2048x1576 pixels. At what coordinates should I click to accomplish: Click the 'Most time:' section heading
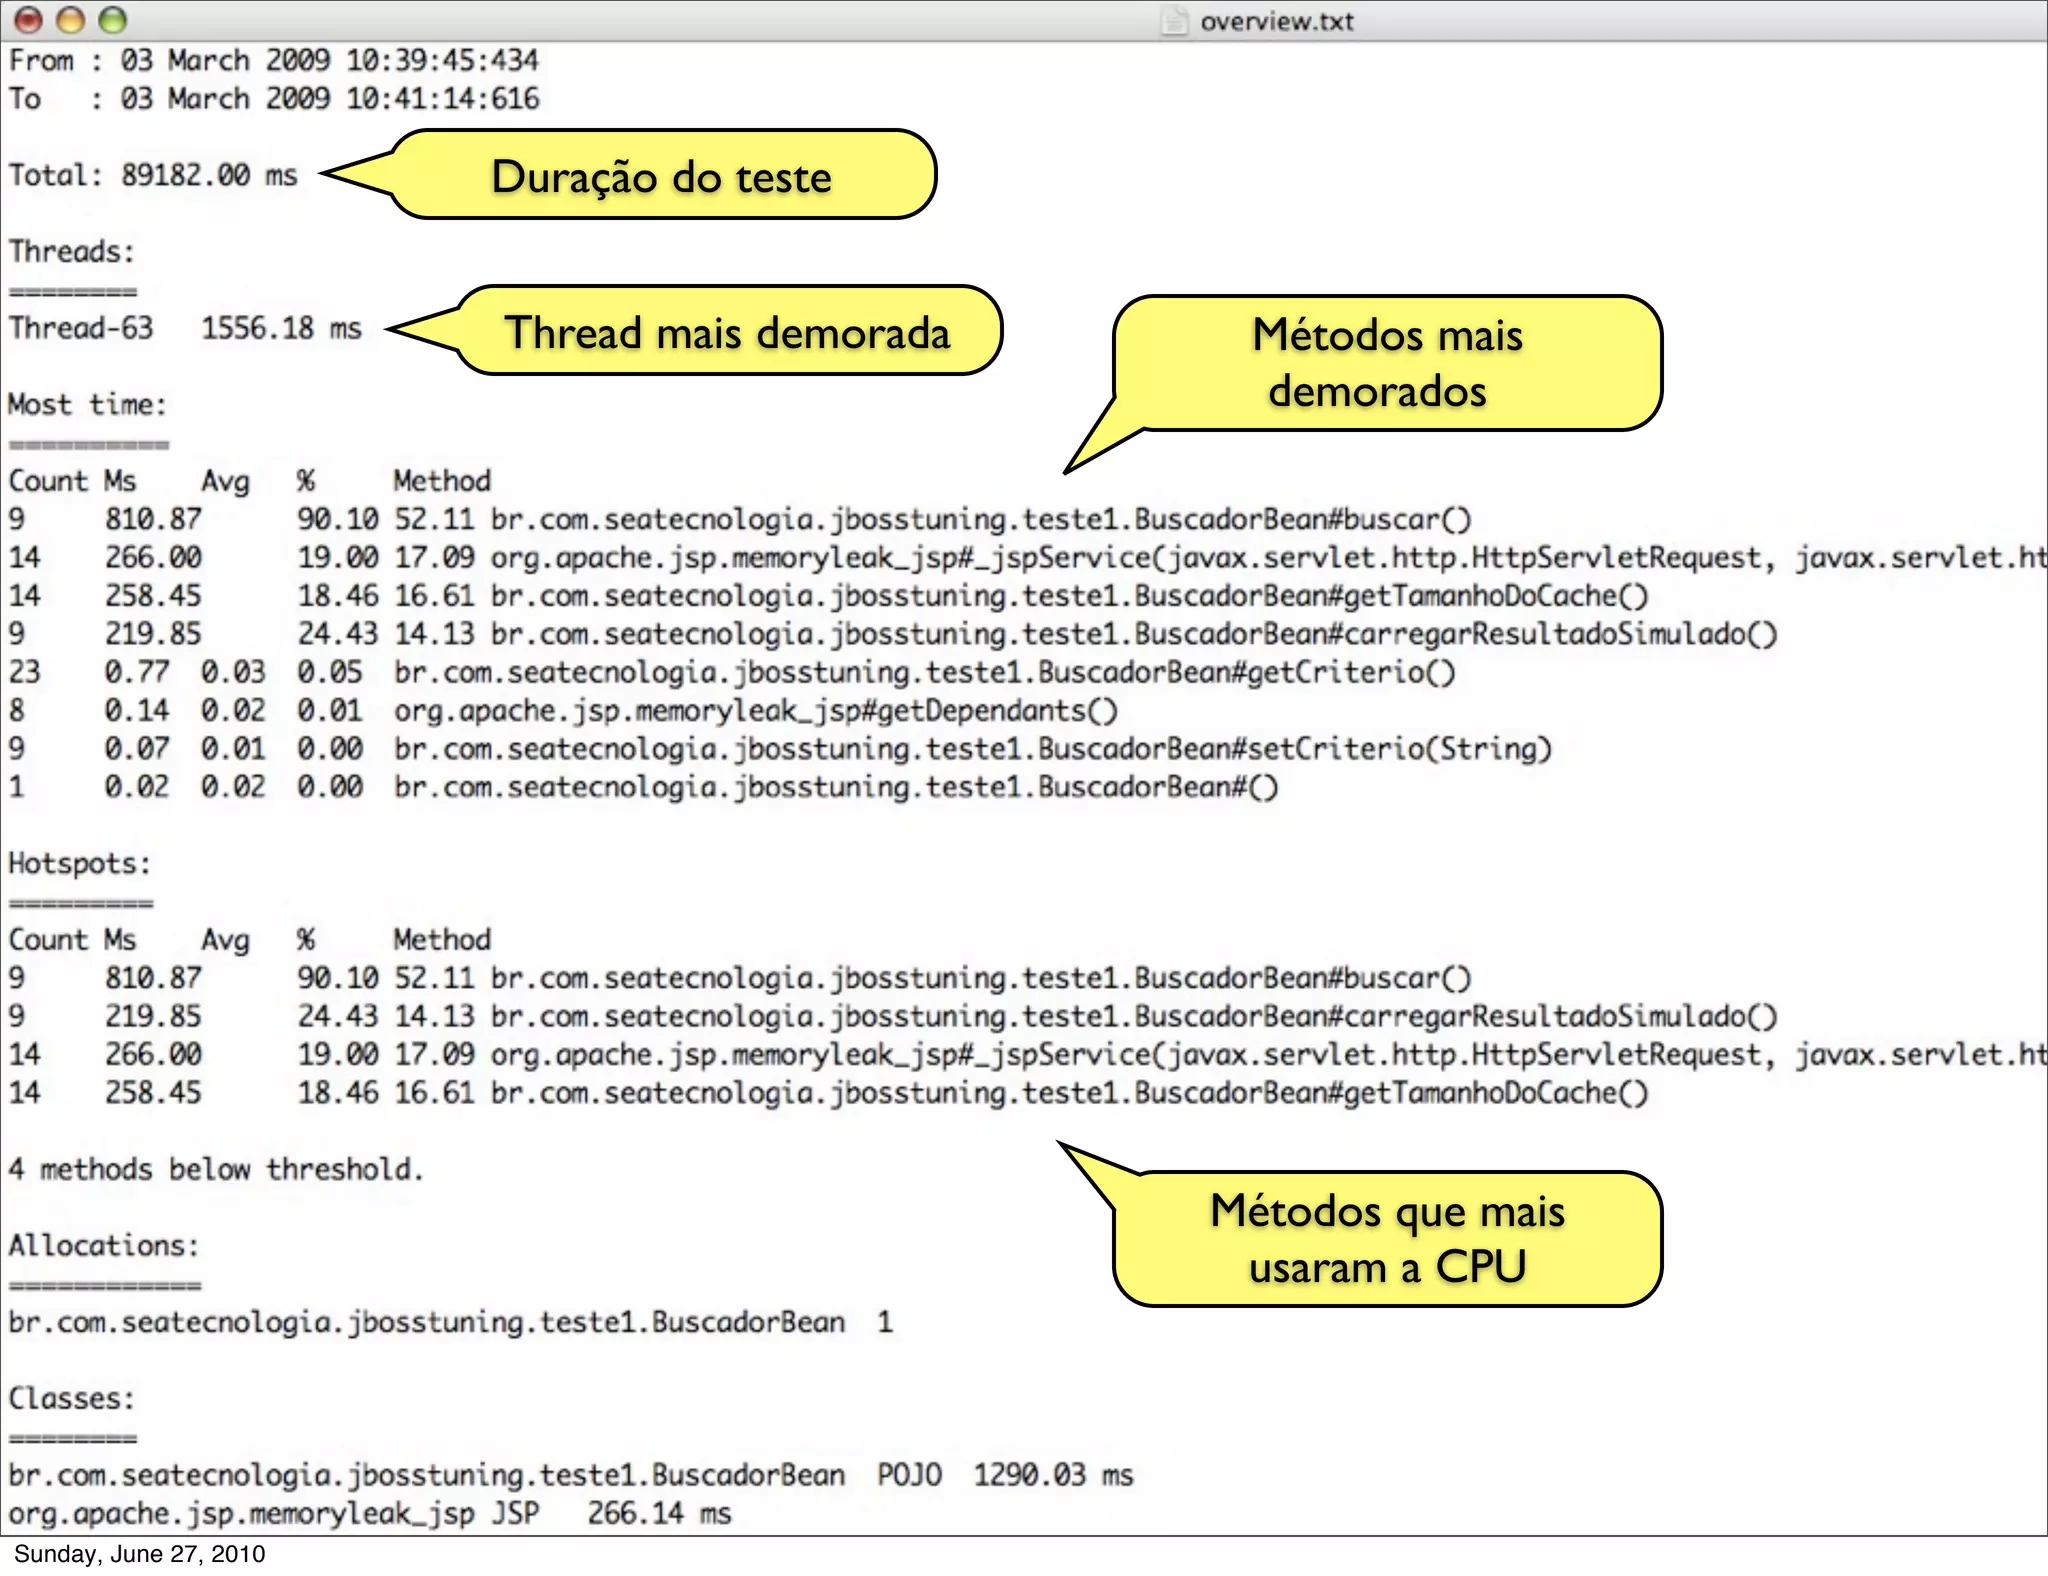point(87,405)
